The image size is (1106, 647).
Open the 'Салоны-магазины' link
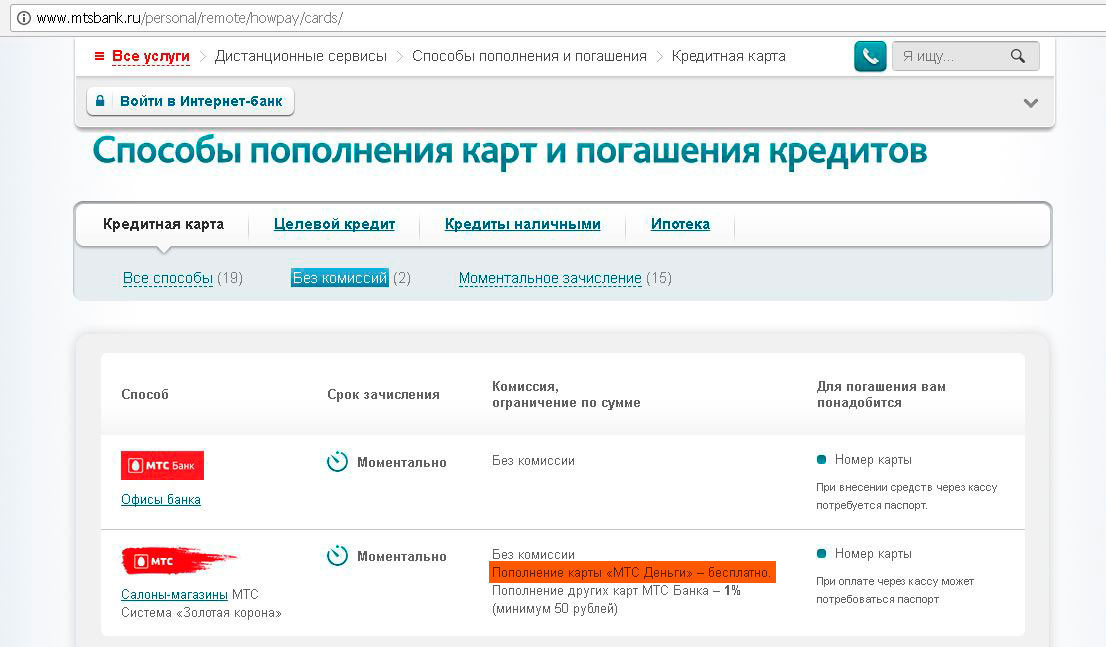click(x=174, y=594)
